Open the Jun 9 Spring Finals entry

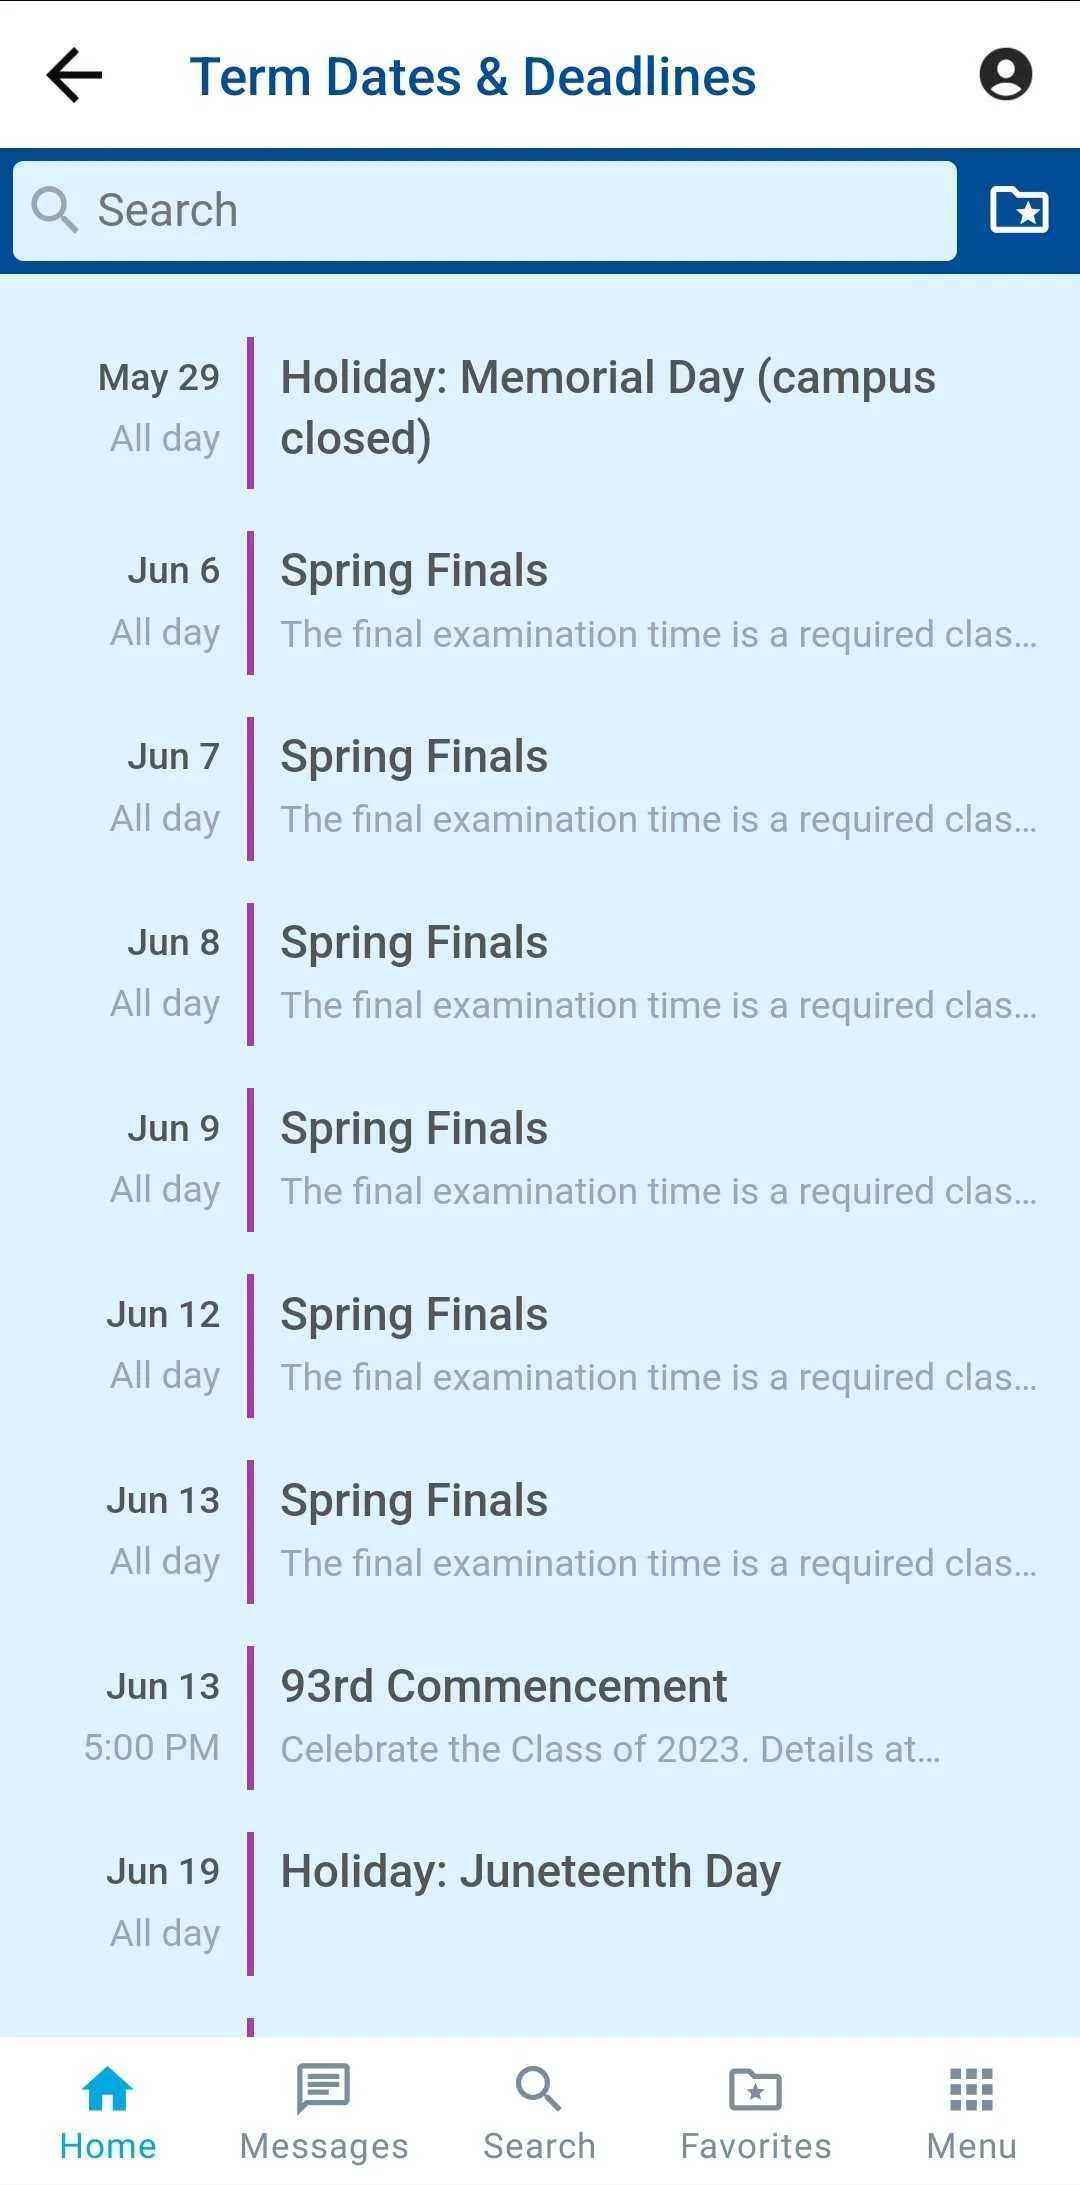[540, 1160]
